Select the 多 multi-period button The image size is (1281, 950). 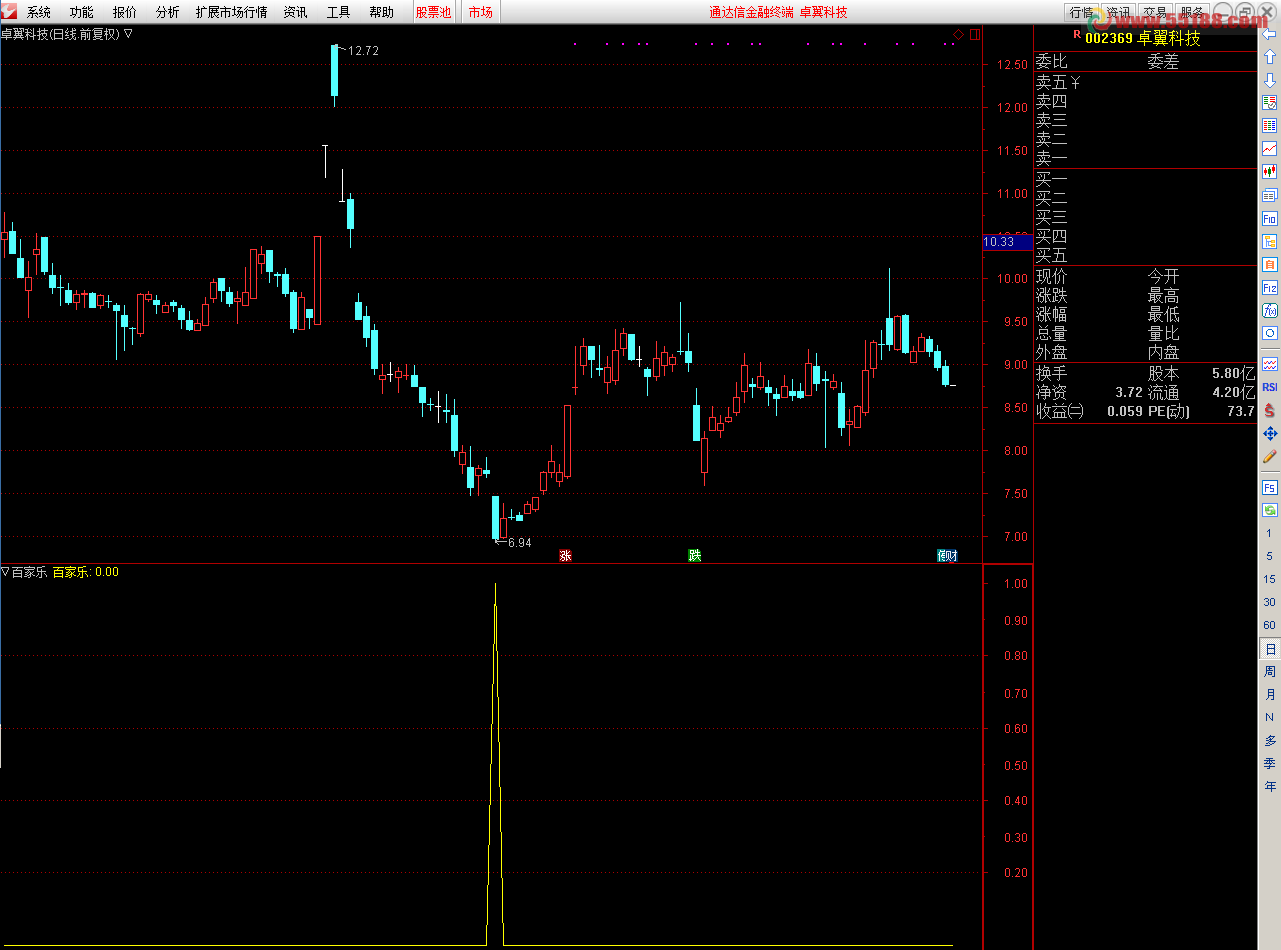[x=1270, y=741]
